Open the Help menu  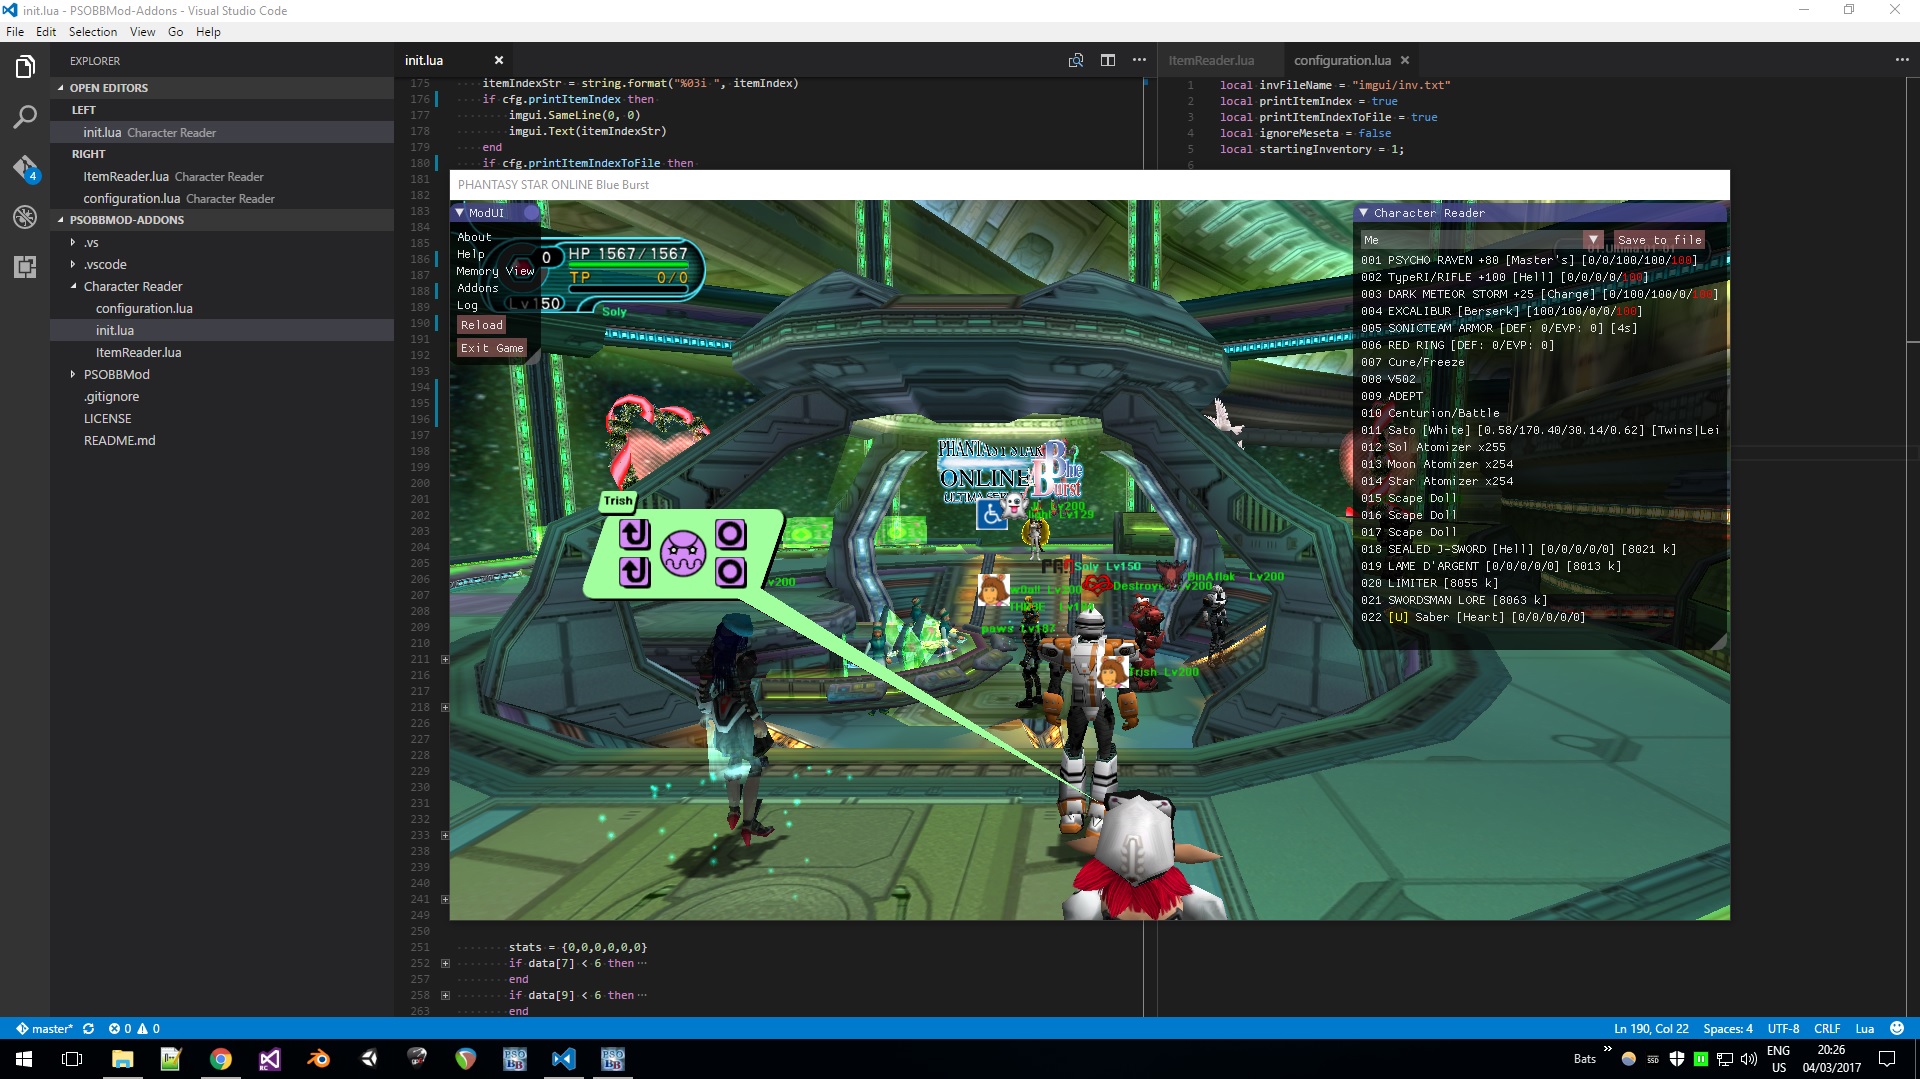[x=208, y=32]
